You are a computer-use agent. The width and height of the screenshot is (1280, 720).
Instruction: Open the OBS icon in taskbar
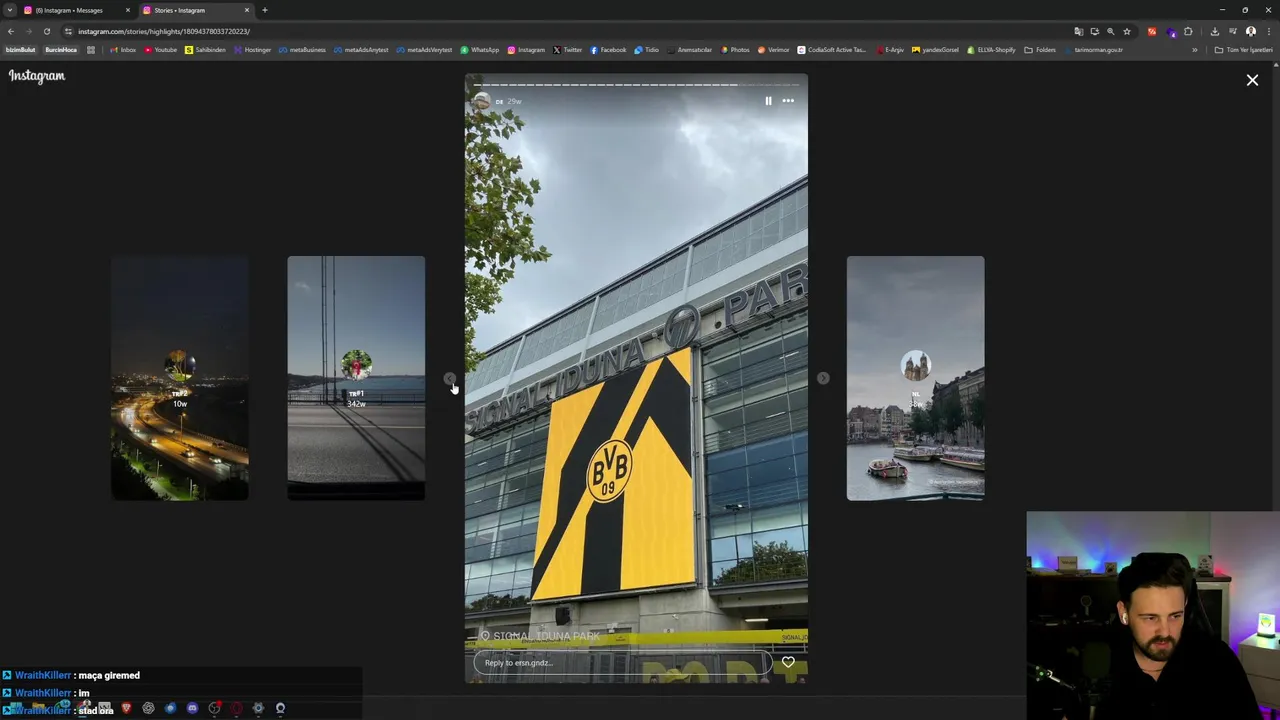click(x=214, y=708)
